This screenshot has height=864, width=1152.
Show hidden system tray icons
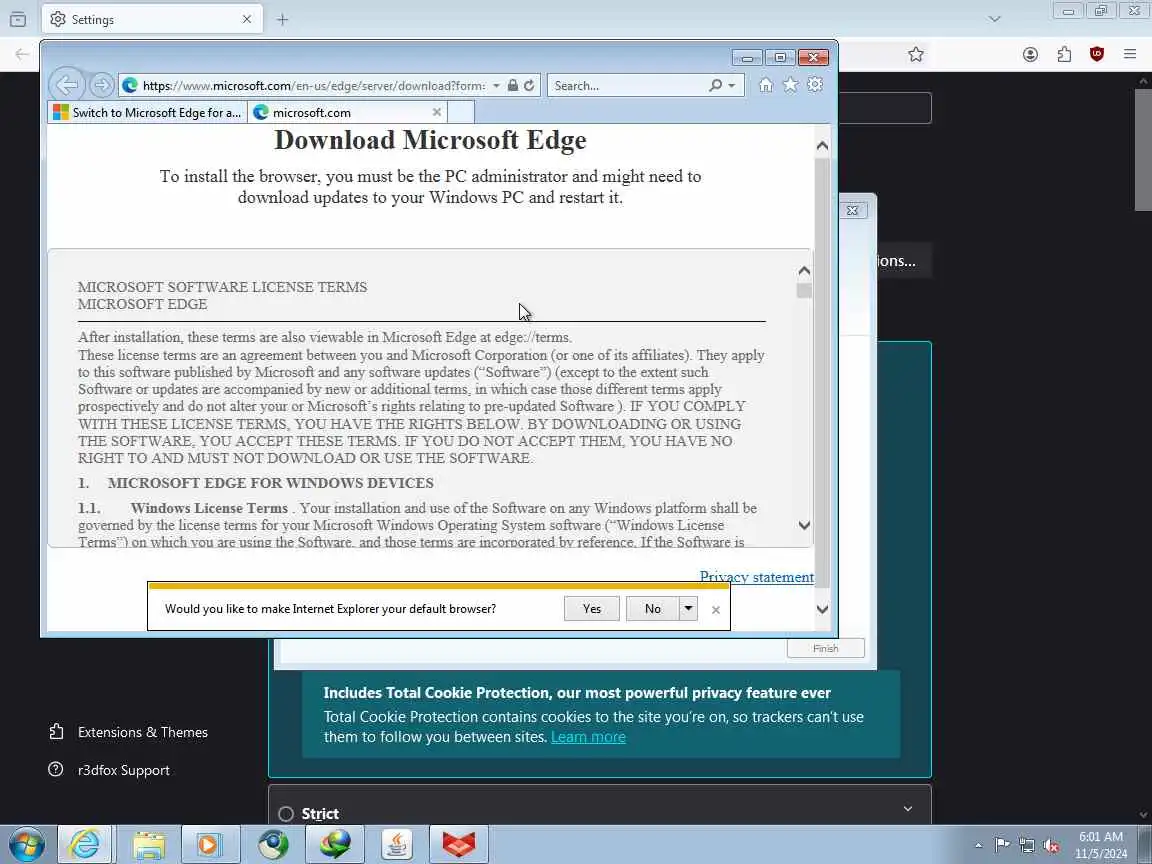tap(978, 845)
